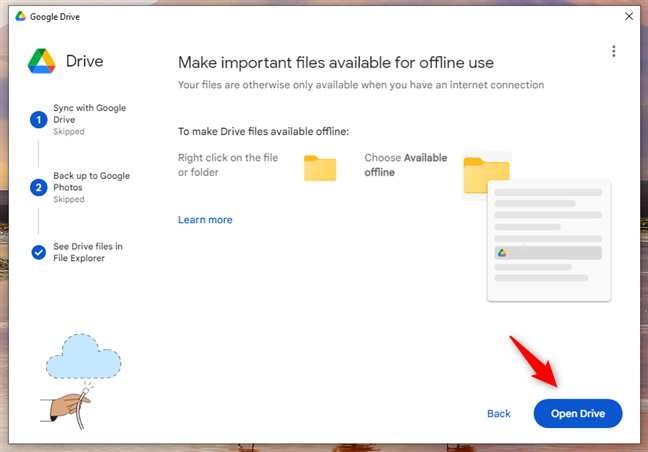Click Skipped under Sync with Google Drive

[x=69, y=131]
